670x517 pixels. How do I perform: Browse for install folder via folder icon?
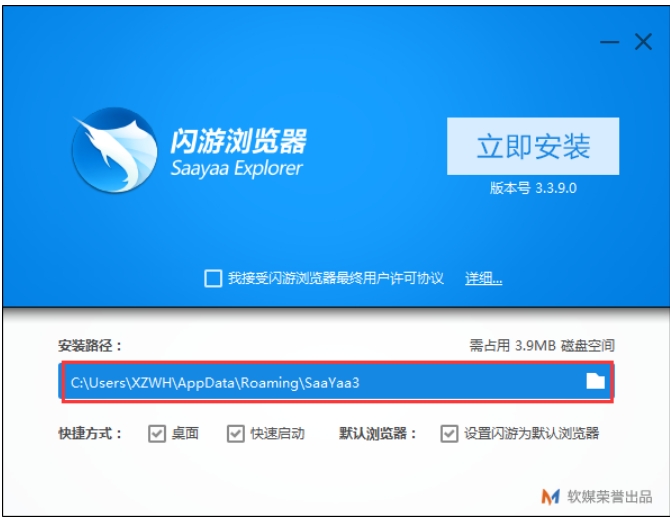(595, 381)
